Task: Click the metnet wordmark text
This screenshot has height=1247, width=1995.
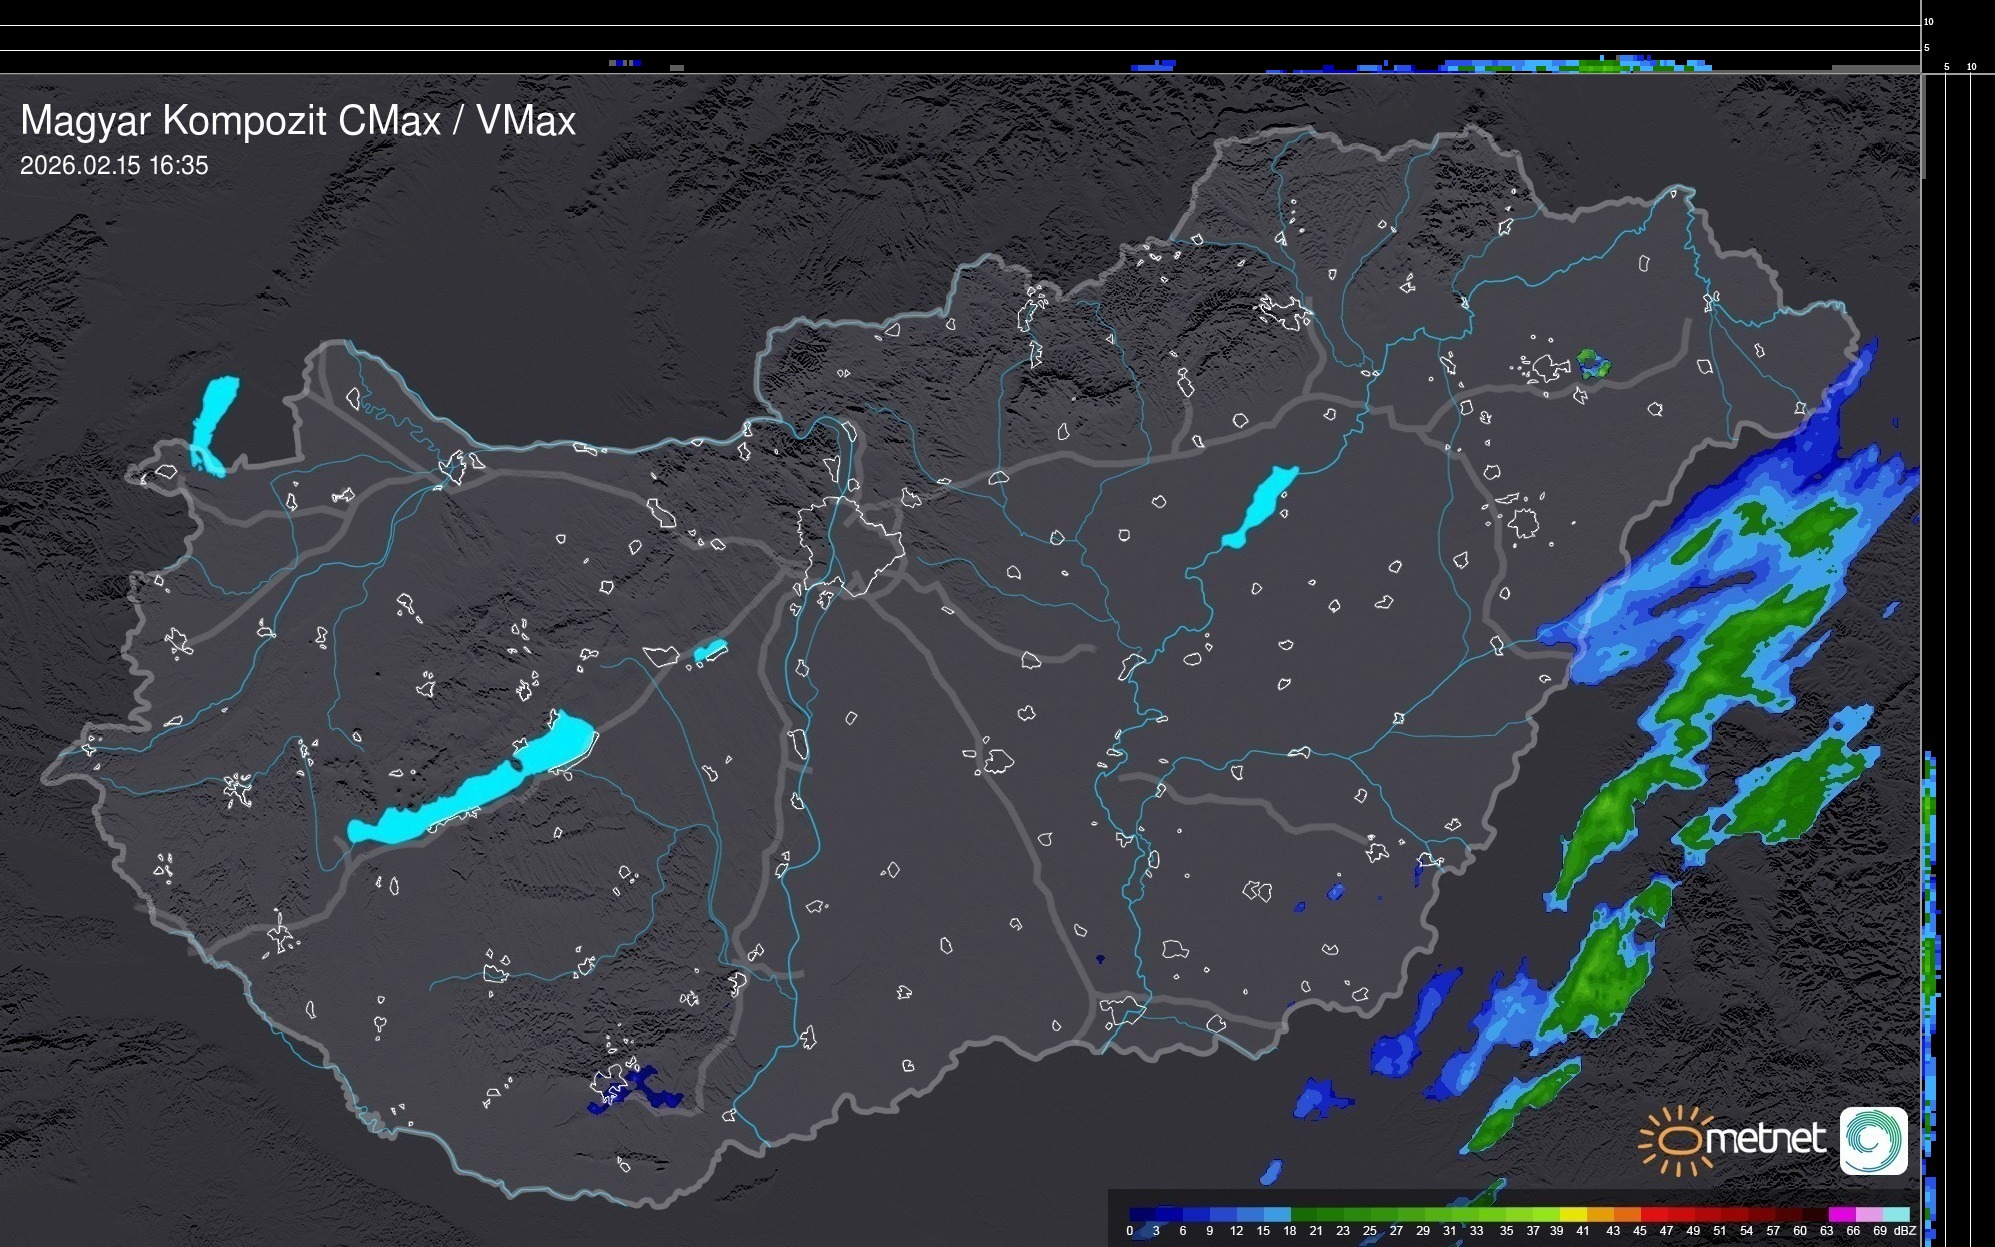Action: click(x=1765, y=1140)
